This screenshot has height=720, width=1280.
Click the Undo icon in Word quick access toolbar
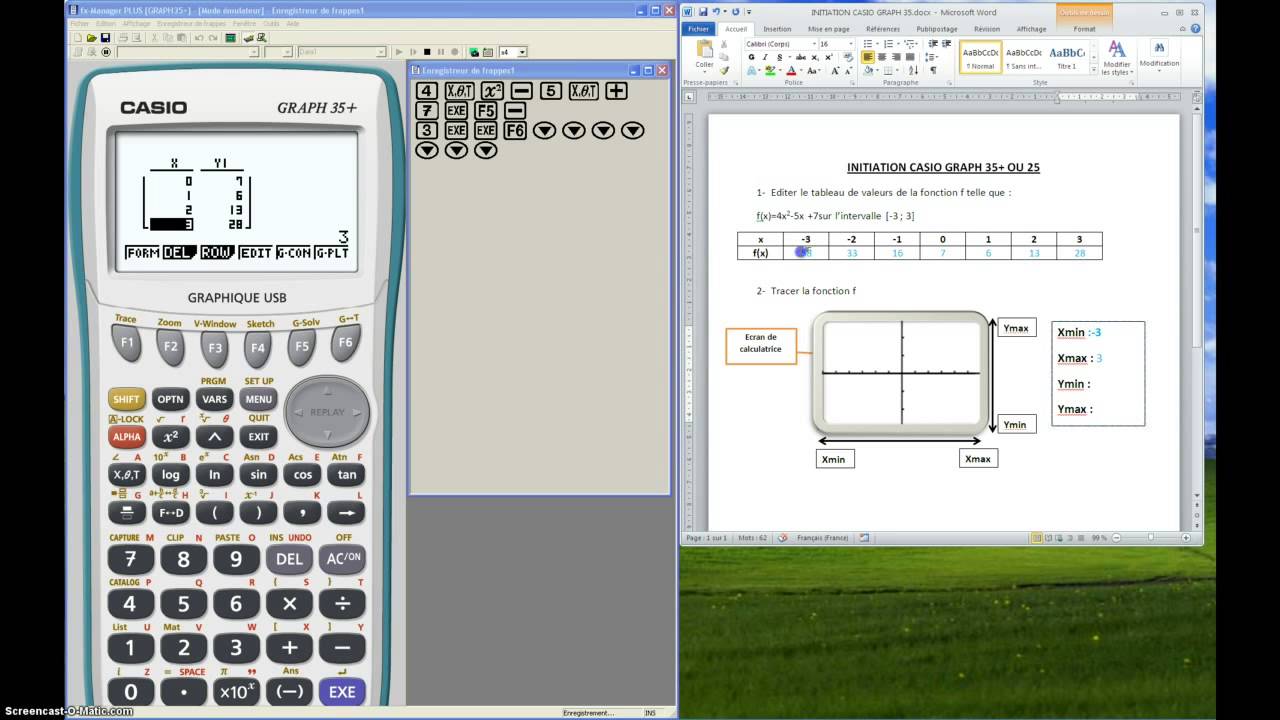point(716,12)
